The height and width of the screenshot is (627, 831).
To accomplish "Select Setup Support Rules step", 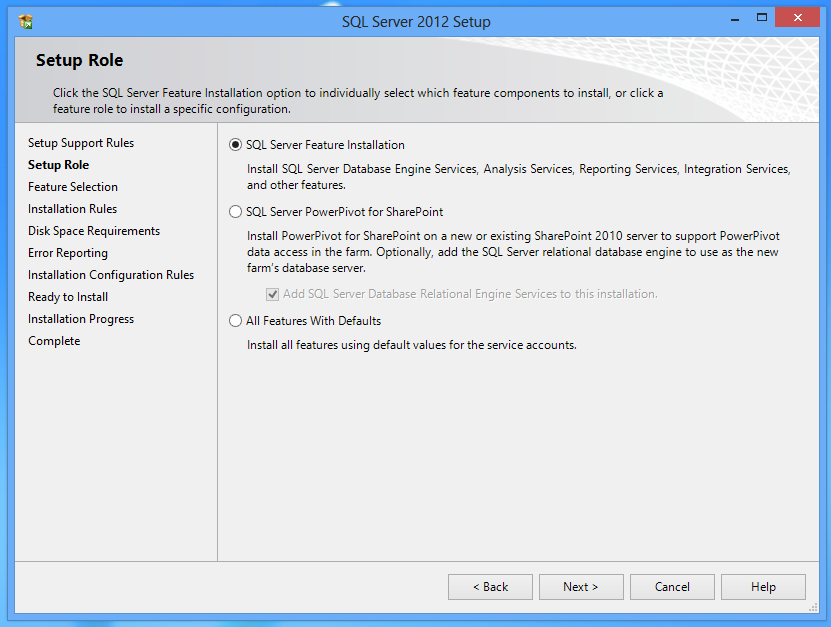I will 81,143.
